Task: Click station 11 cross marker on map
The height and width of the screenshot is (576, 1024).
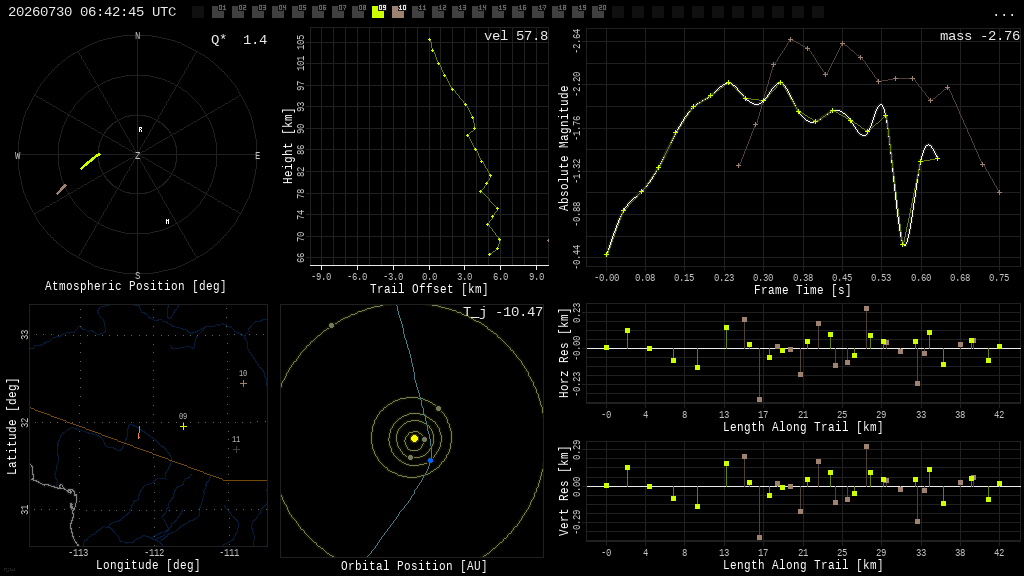Action: tap(236, 449)
